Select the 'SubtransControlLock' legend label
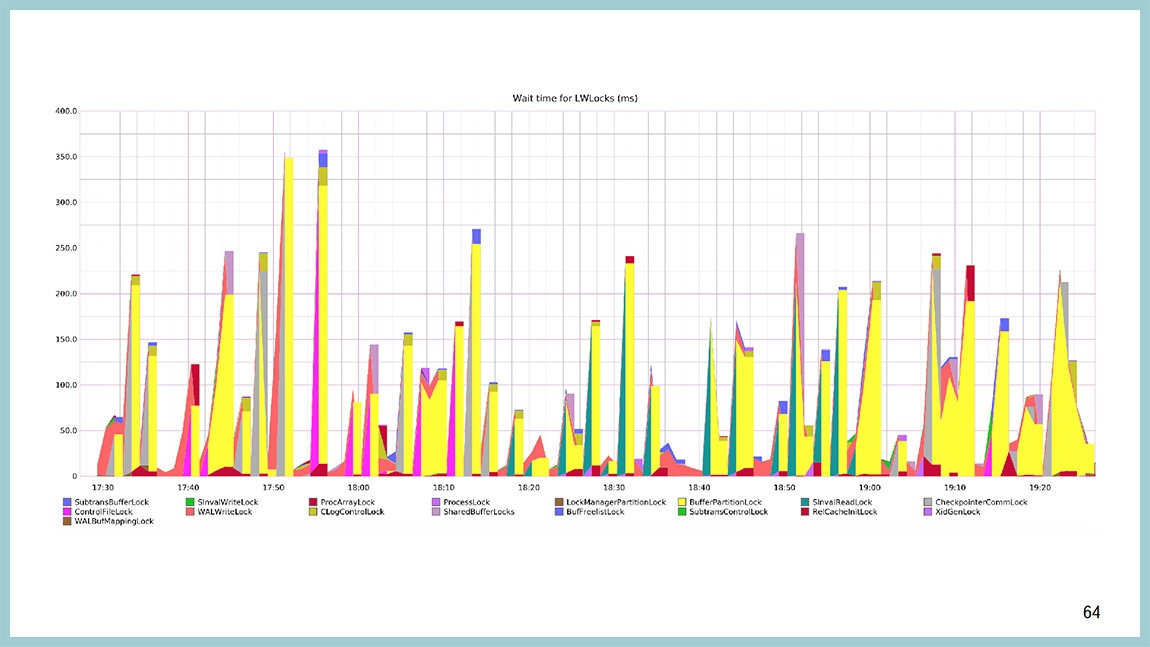Screen dimensions: 1150x647 pyautogui.click(x=729, y=512)
